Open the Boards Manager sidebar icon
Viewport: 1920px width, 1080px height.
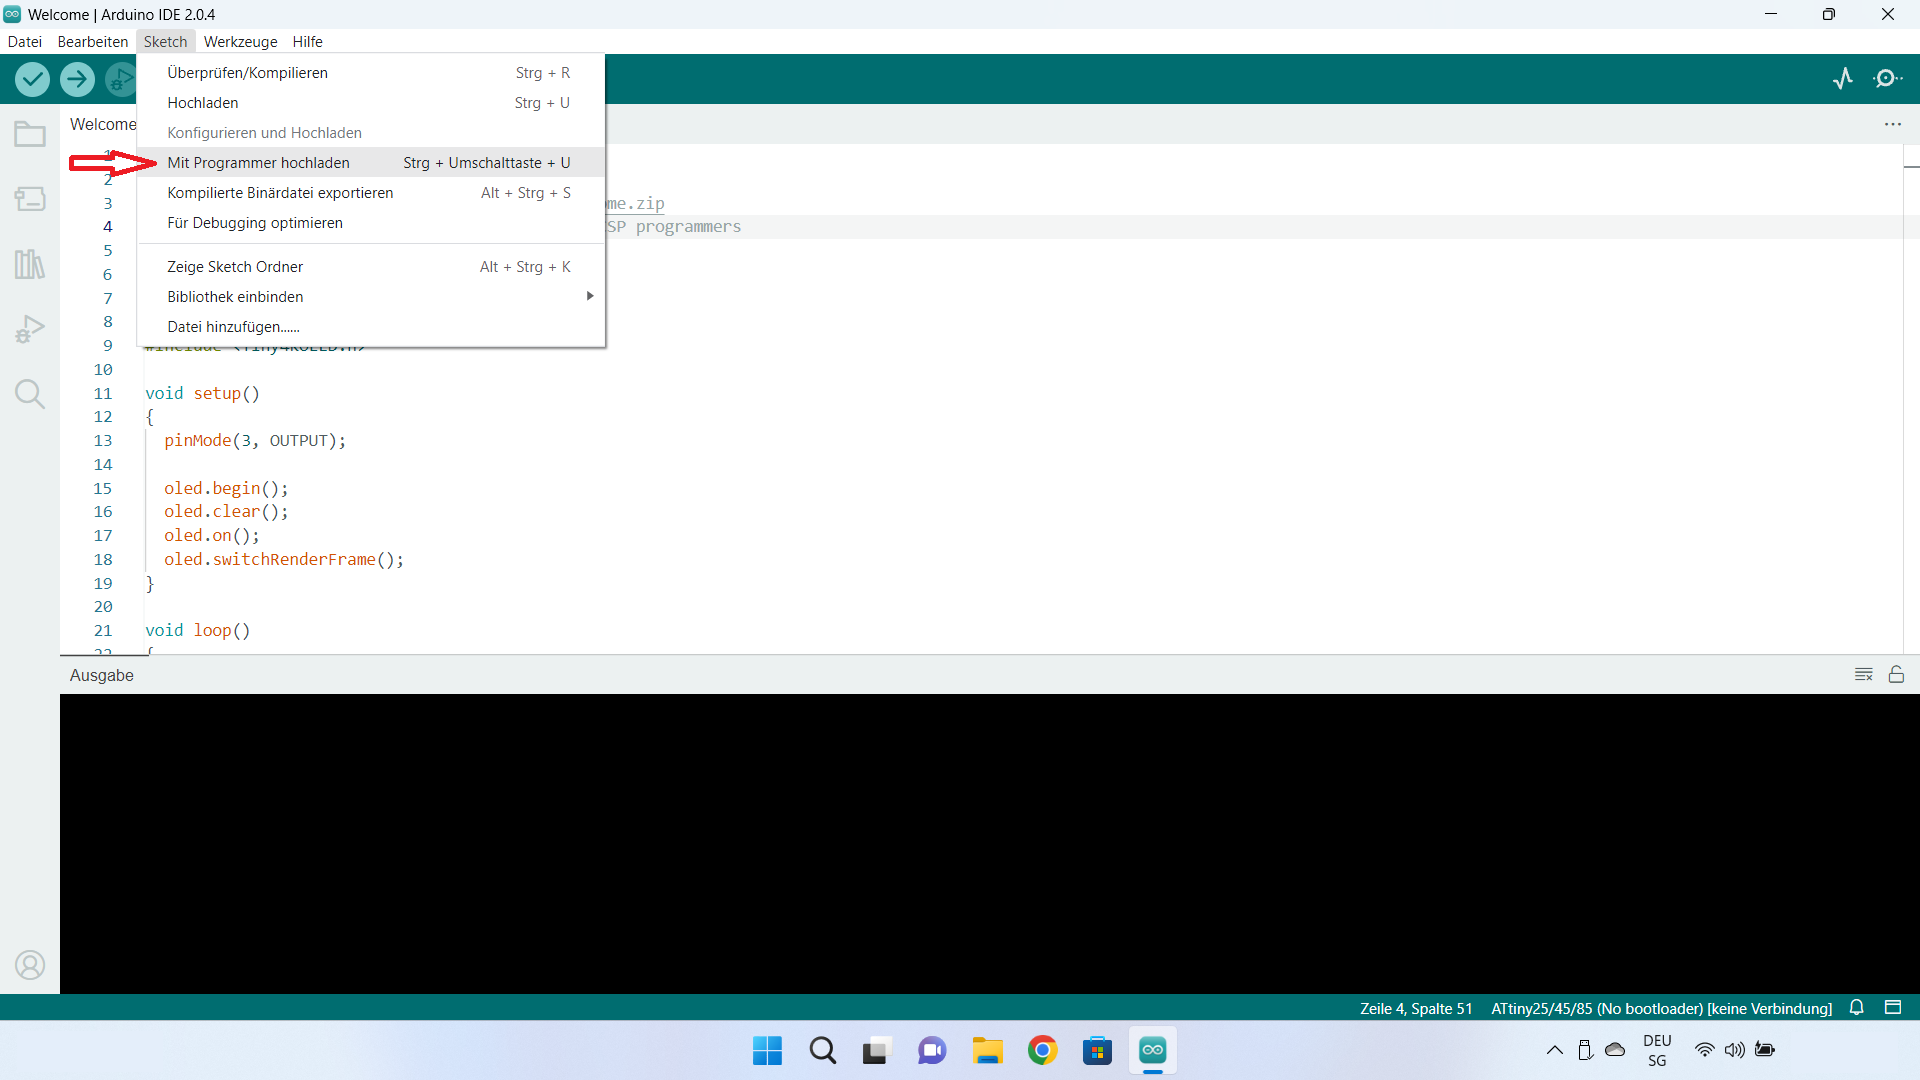pyautogui.click(x=30, y=199)
